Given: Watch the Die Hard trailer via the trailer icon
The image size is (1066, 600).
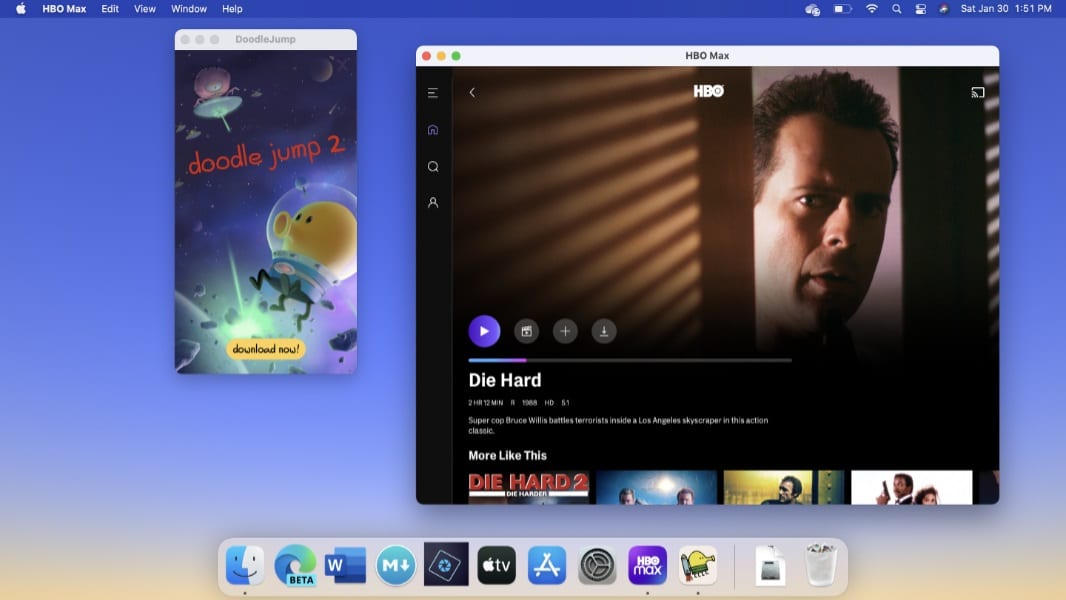Looking at the screenshot, I should (526, 331).
